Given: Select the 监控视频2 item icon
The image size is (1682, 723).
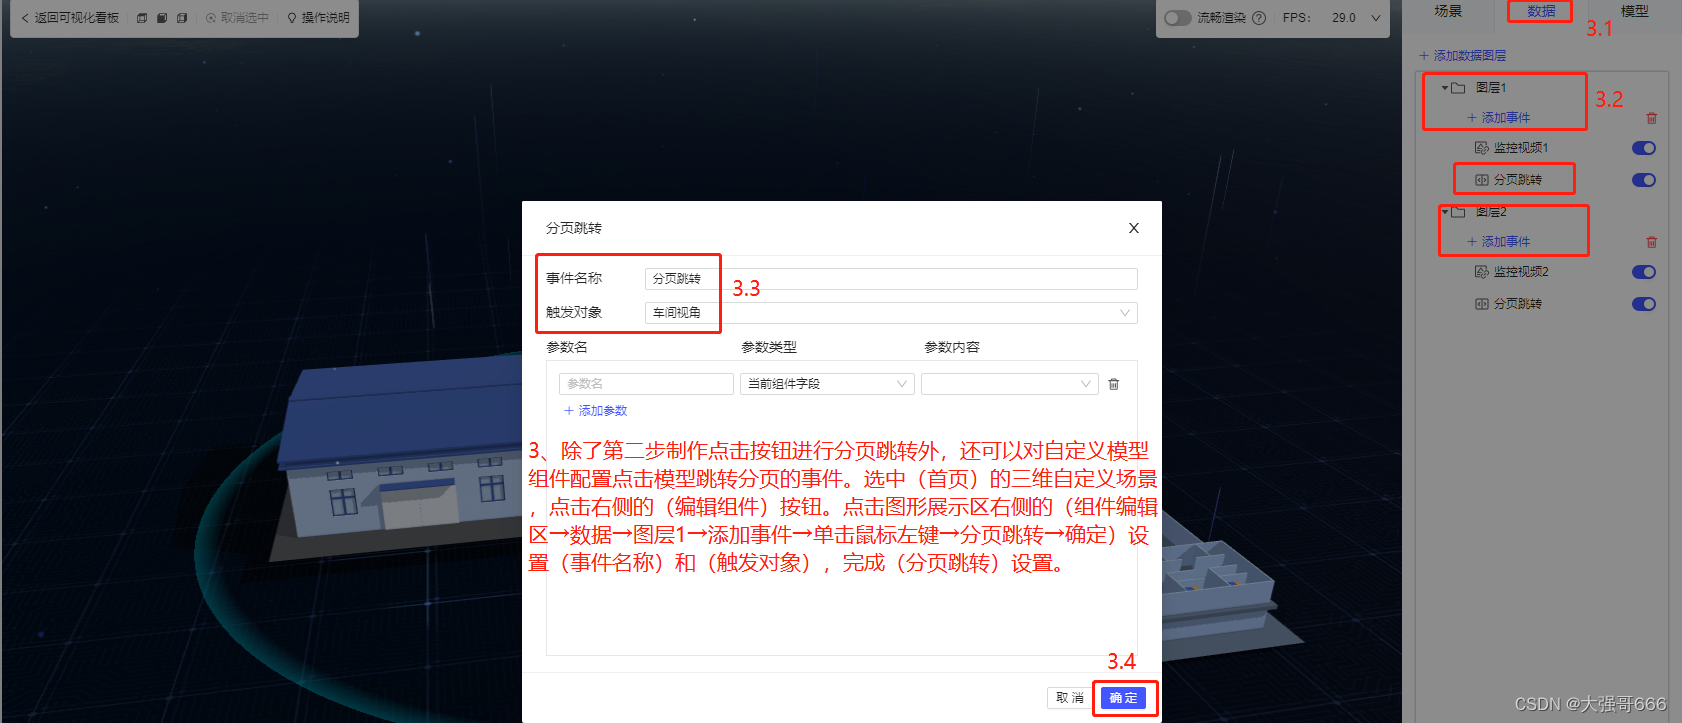Looking at the screenshot, I should [1482, 272].
